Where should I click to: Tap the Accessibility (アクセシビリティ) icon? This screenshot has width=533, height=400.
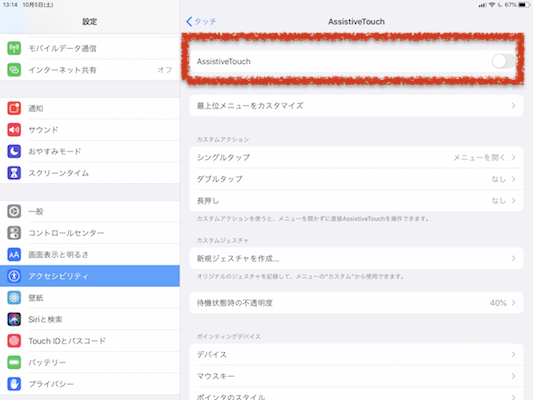click(14, 276)
